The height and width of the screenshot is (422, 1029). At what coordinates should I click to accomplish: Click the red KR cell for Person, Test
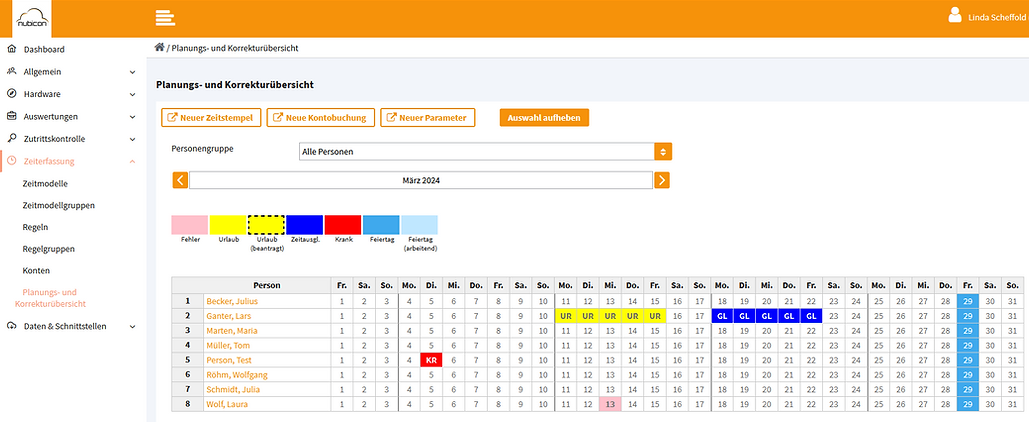pos(431,360)
